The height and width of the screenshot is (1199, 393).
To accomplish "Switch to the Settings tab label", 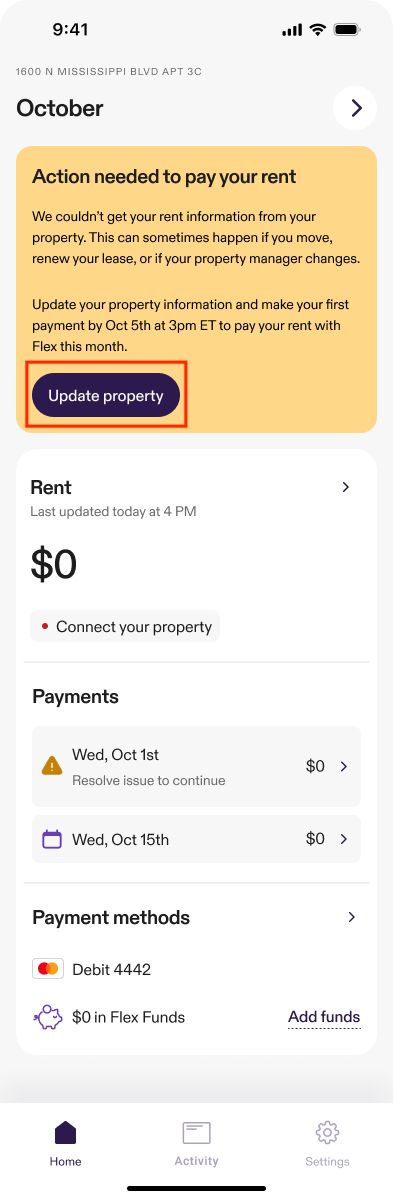I will click(327, 1162).
